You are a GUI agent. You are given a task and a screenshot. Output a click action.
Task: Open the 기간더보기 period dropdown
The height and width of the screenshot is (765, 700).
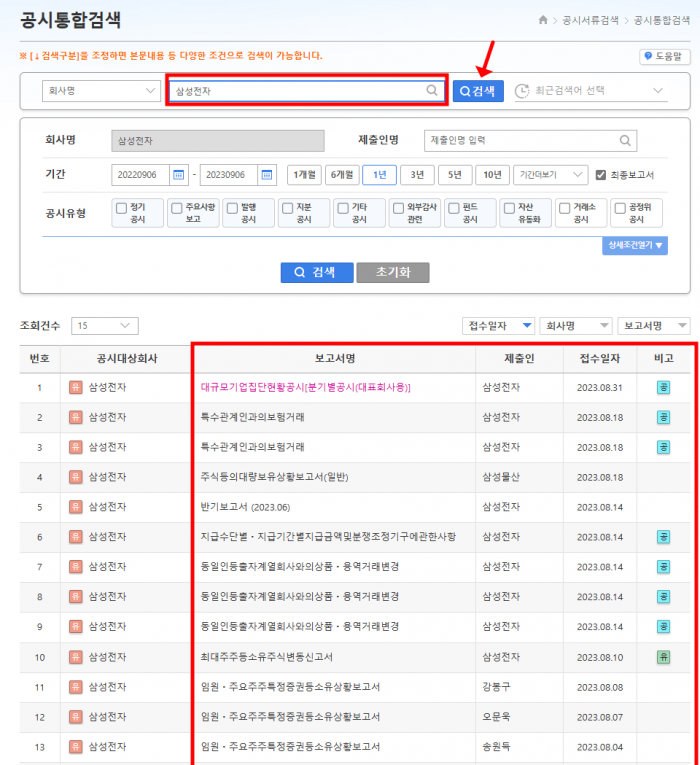(550, 175)
